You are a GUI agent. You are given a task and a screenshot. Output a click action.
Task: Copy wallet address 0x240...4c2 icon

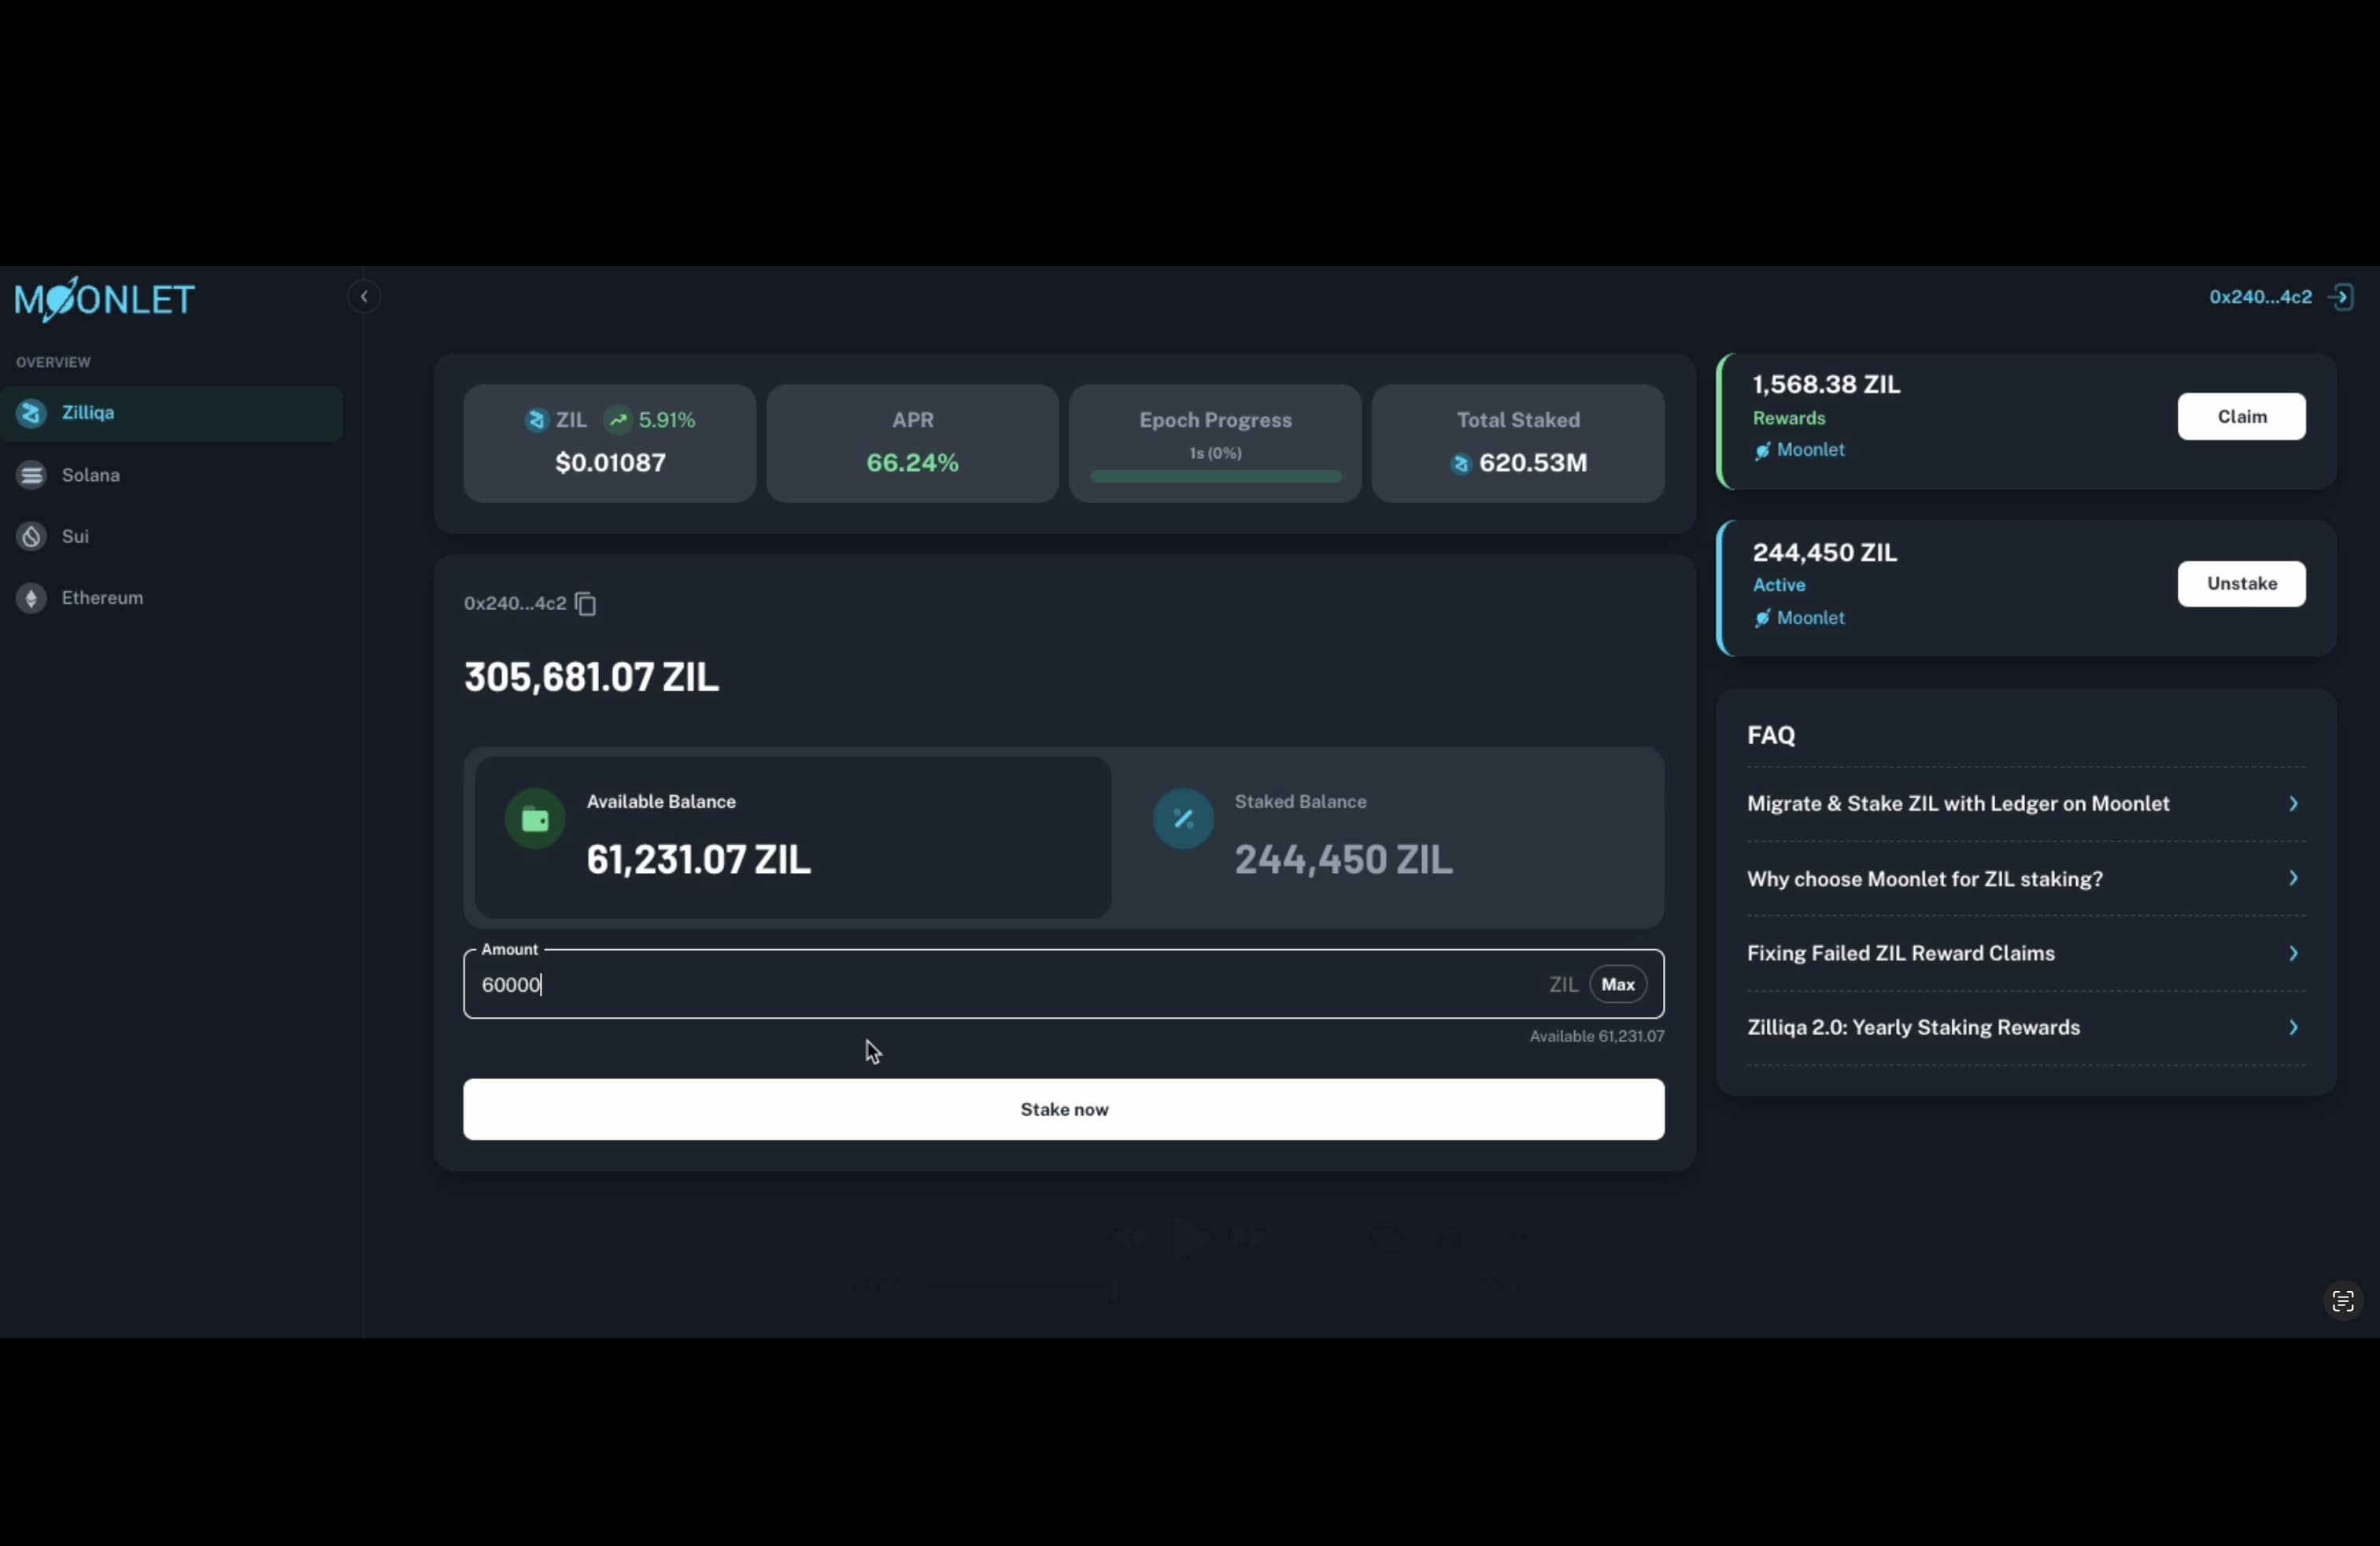pos(586,604)
